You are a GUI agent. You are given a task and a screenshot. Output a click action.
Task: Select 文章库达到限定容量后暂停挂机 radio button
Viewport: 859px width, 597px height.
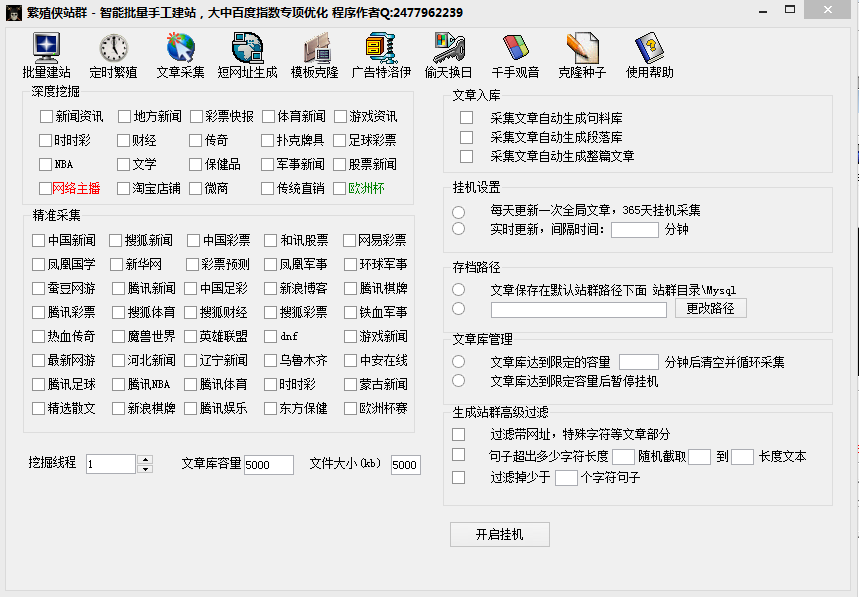(459, 380)
